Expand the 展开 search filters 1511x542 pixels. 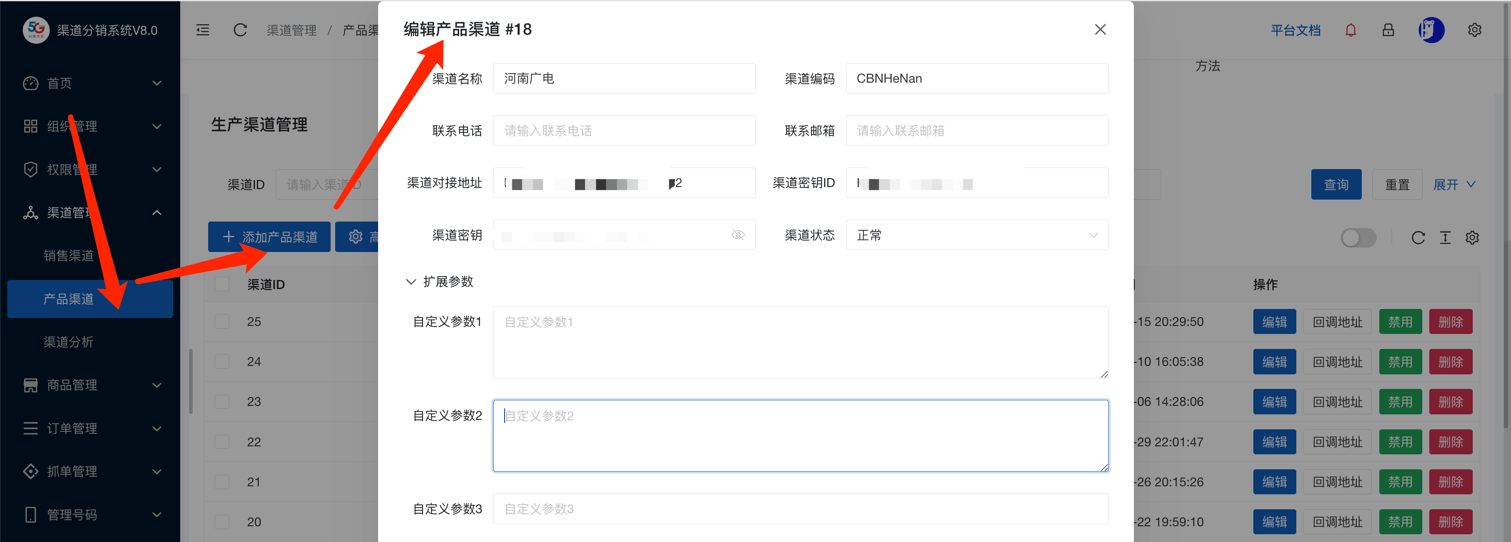pos(1454,185)
